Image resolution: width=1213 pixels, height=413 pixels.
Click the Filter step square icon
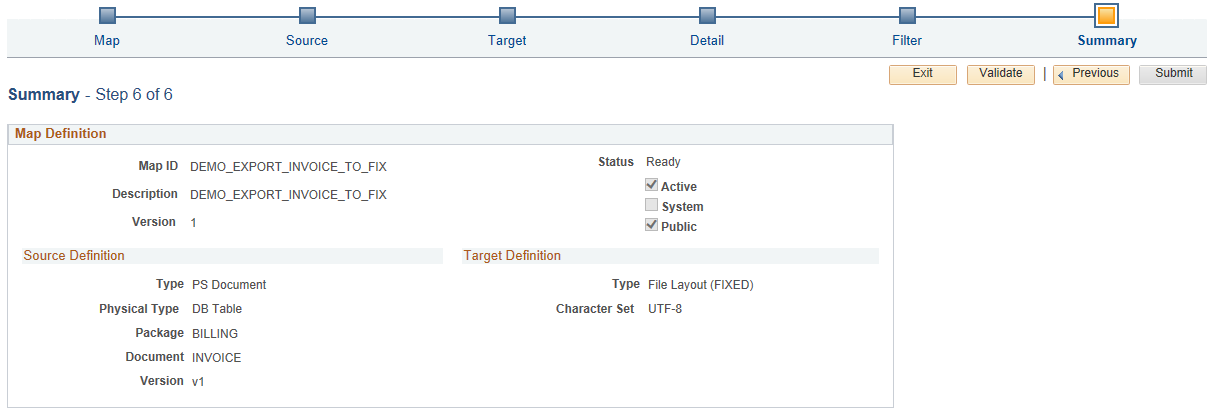[907, 15]
